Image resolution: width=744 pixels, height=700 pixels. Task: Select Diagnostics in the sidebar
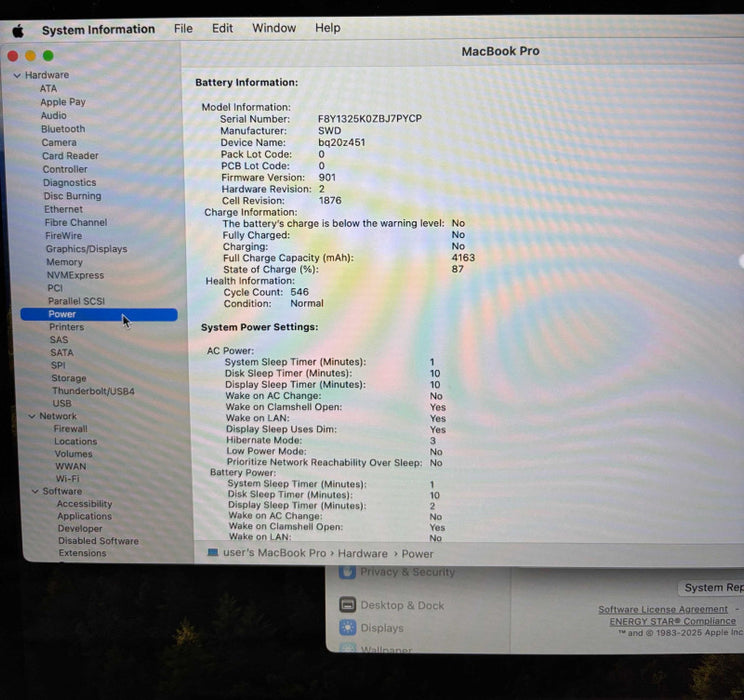(69, 182)
